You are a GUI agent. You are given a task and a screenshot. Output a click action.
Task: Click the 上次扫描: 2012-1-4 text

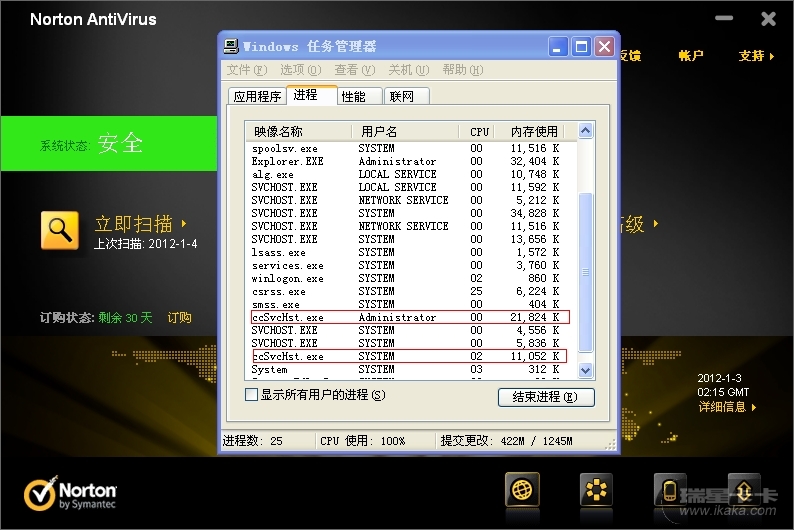145,243
